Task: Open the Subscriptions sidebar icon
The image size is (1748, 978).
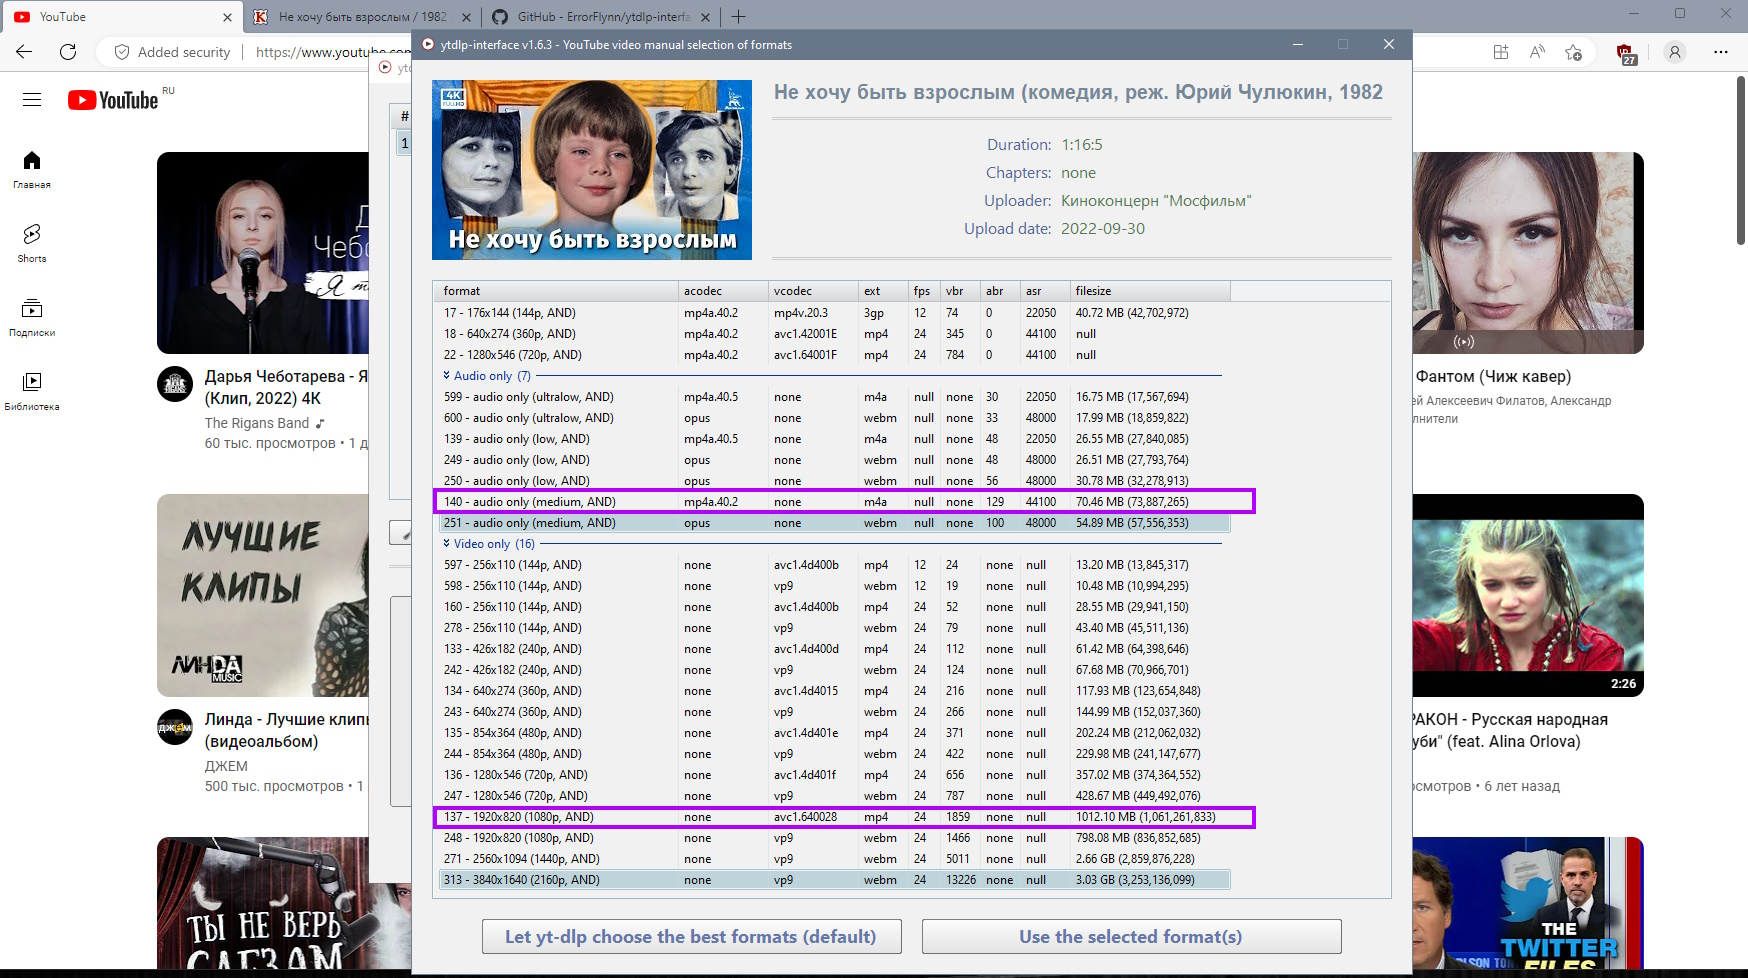Action: pos(32,316)
